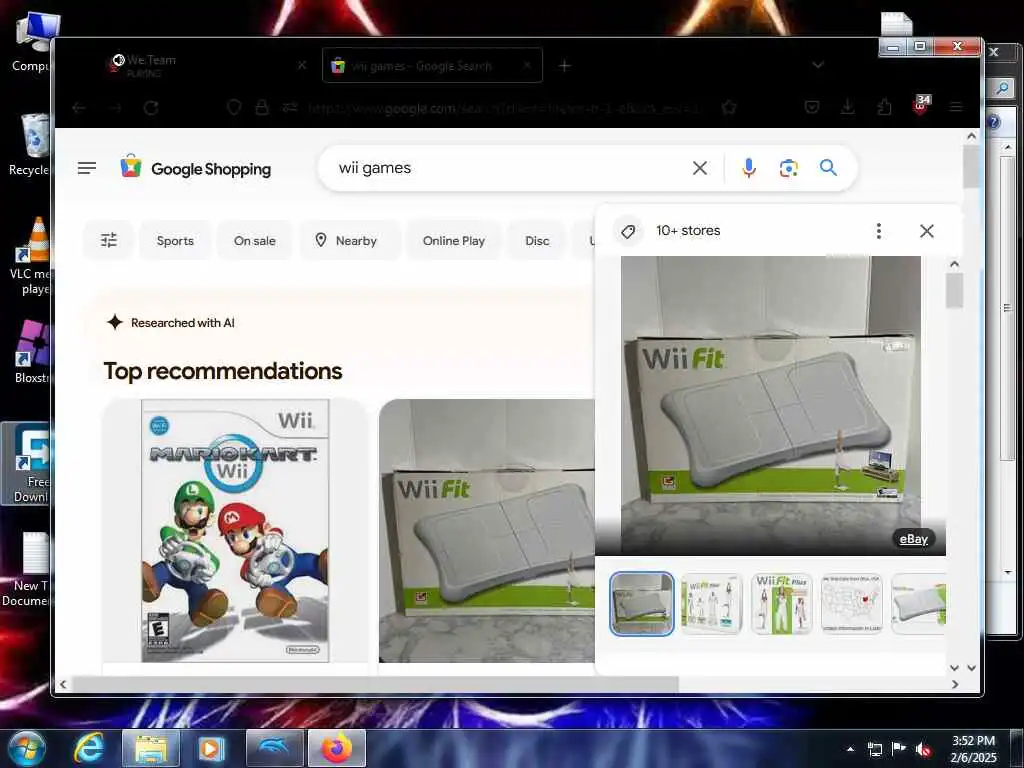Open Windows Media Player taskbar icon
Viewport: 1024px width, 768px height.
[x=211, y=748]
